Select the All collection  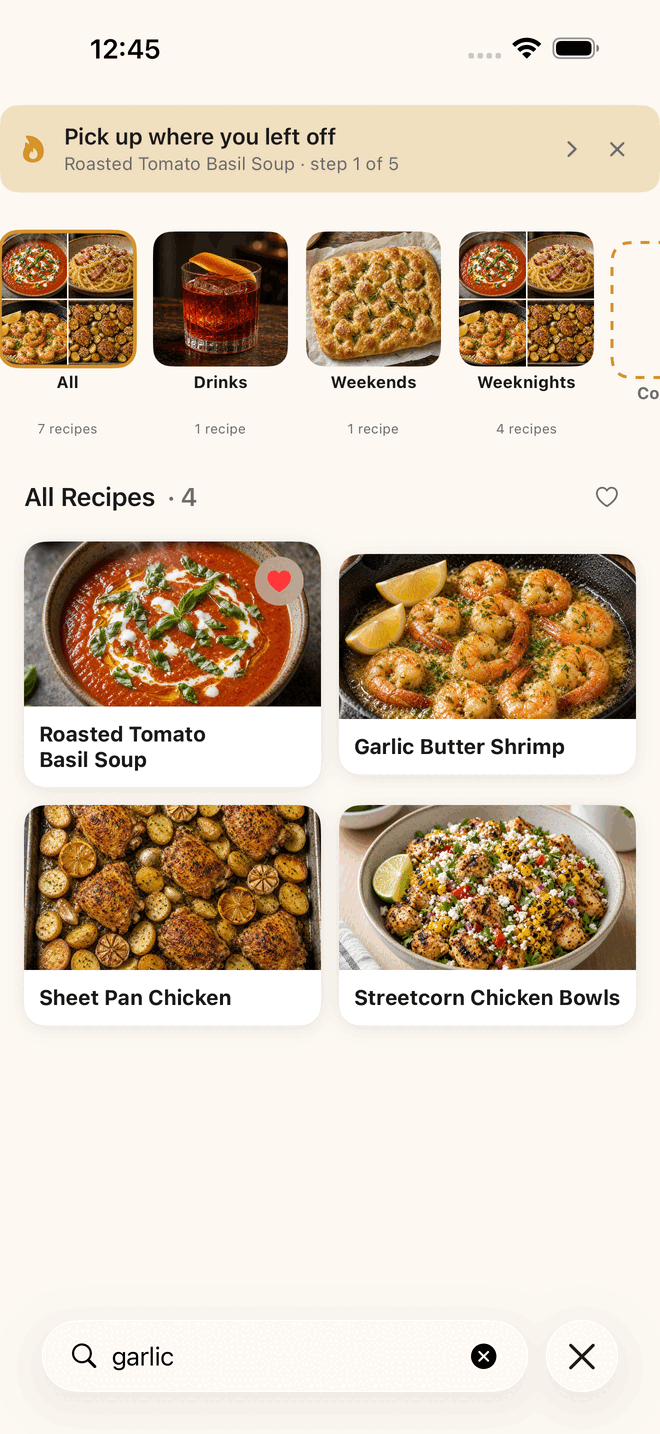point(68,299)
